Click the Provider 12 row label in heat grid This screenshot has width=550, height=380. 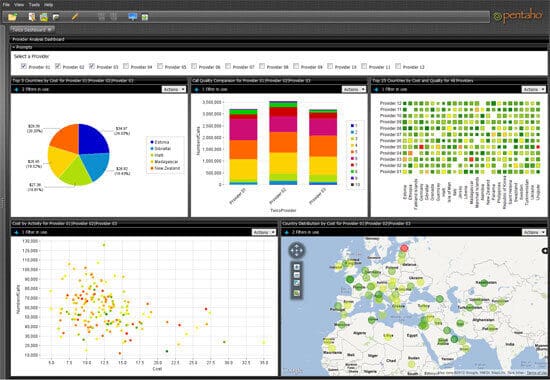point(390,103)
